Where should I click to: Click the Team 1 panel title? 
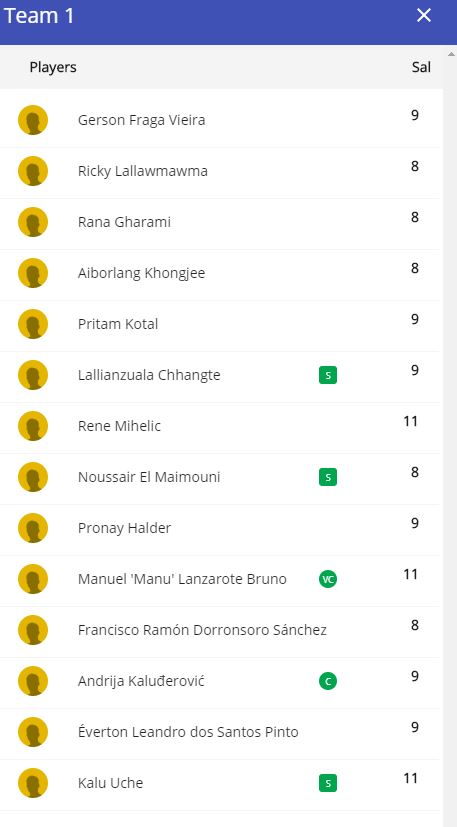pos(39,16)
